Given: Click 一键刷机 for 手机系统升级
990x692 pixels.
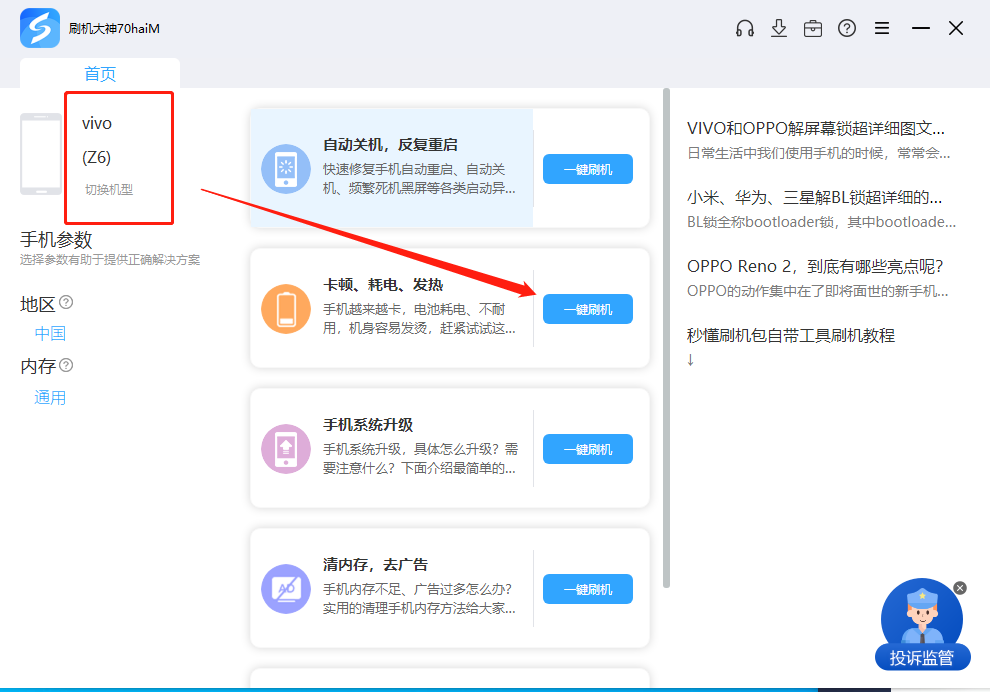Looking at the screenshot, I should tap(588, 450).
